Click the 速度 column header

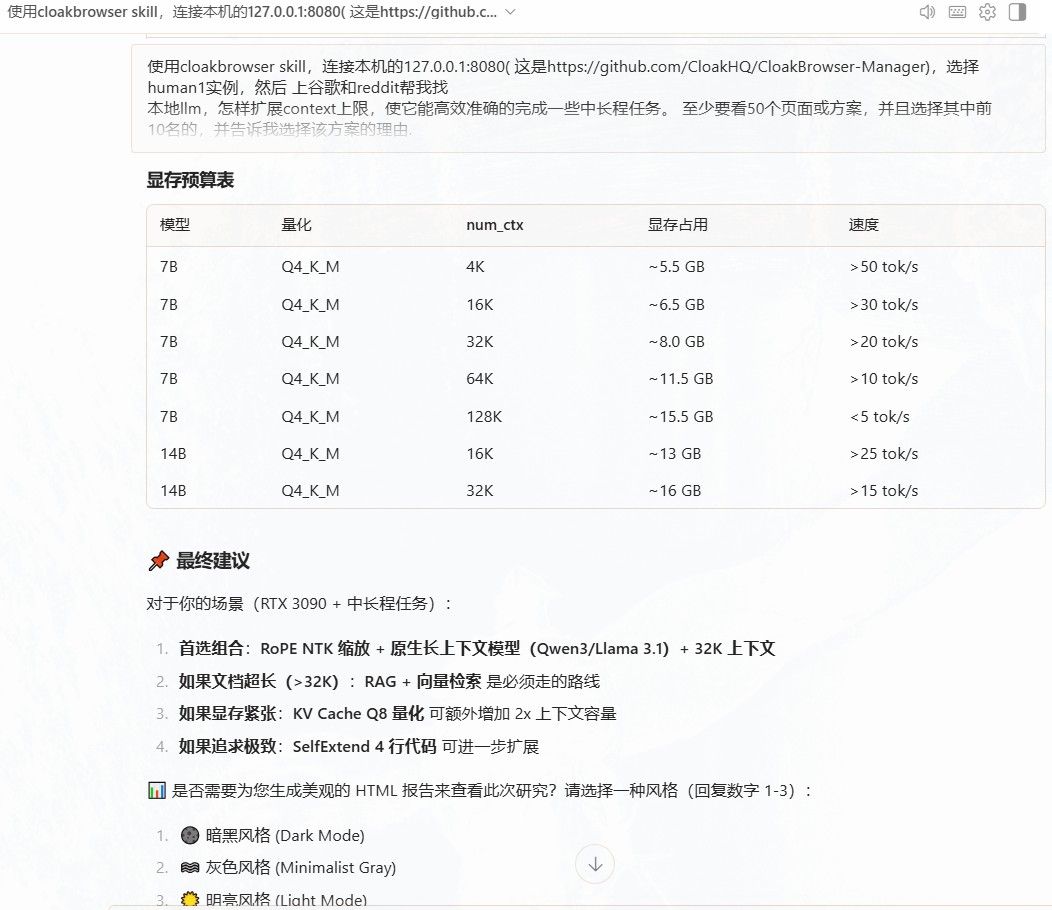click(x=863, y=225)
